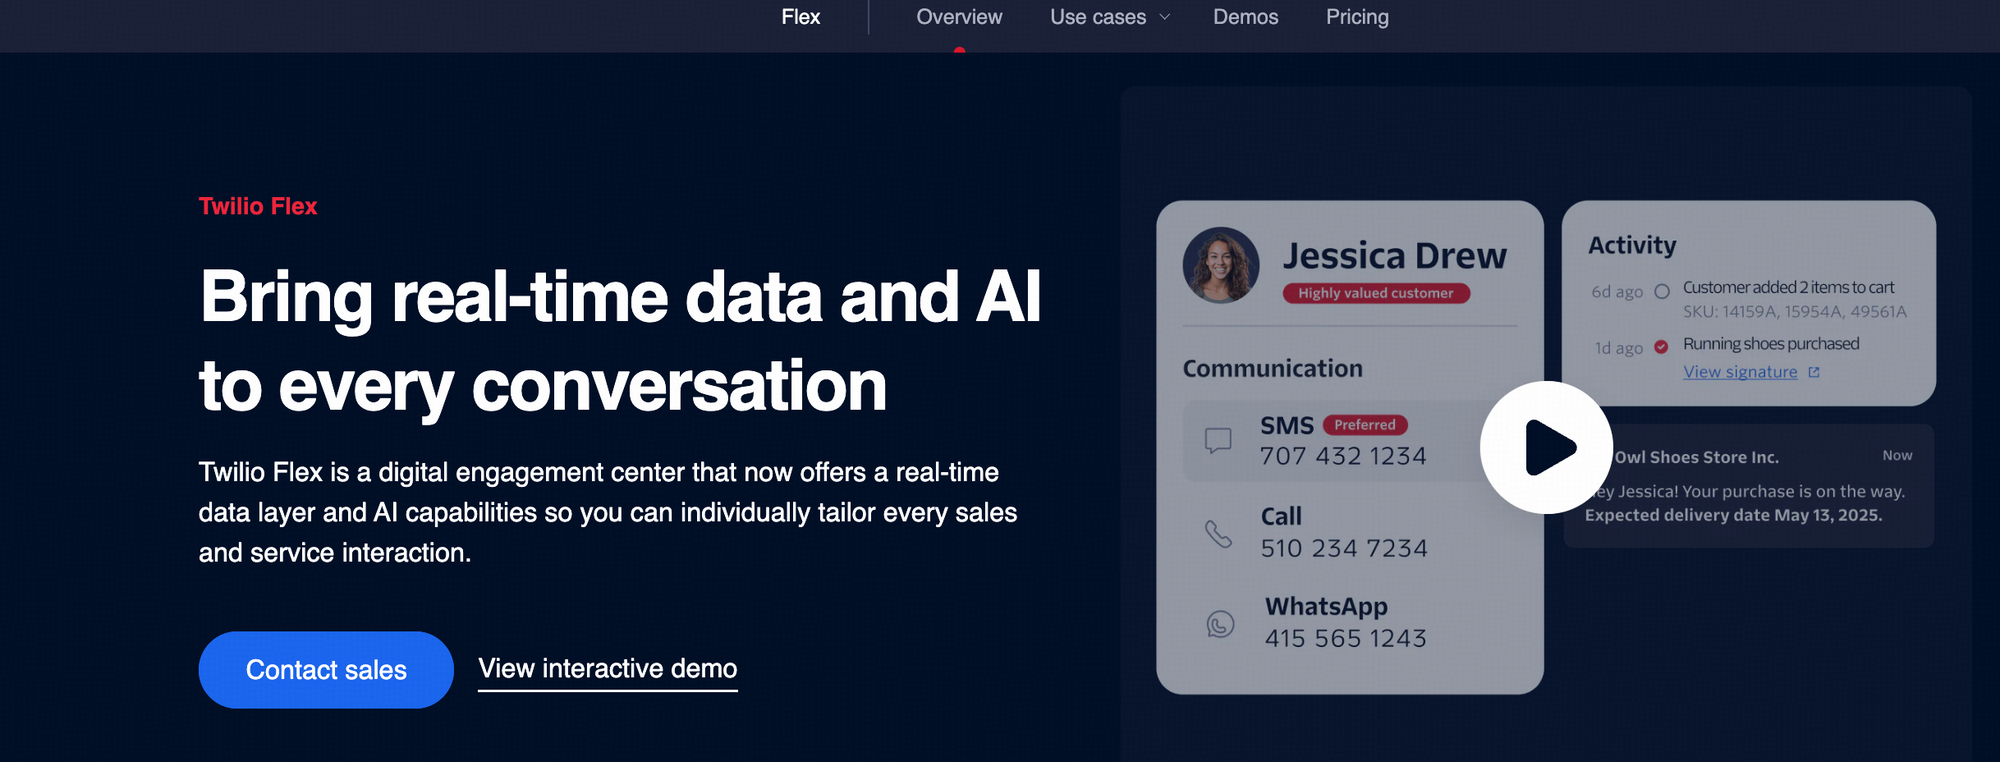Click the Customer added 2 items to cart entry
The width and height of the screenshot is (2000, 762).
click(1789, 287)
